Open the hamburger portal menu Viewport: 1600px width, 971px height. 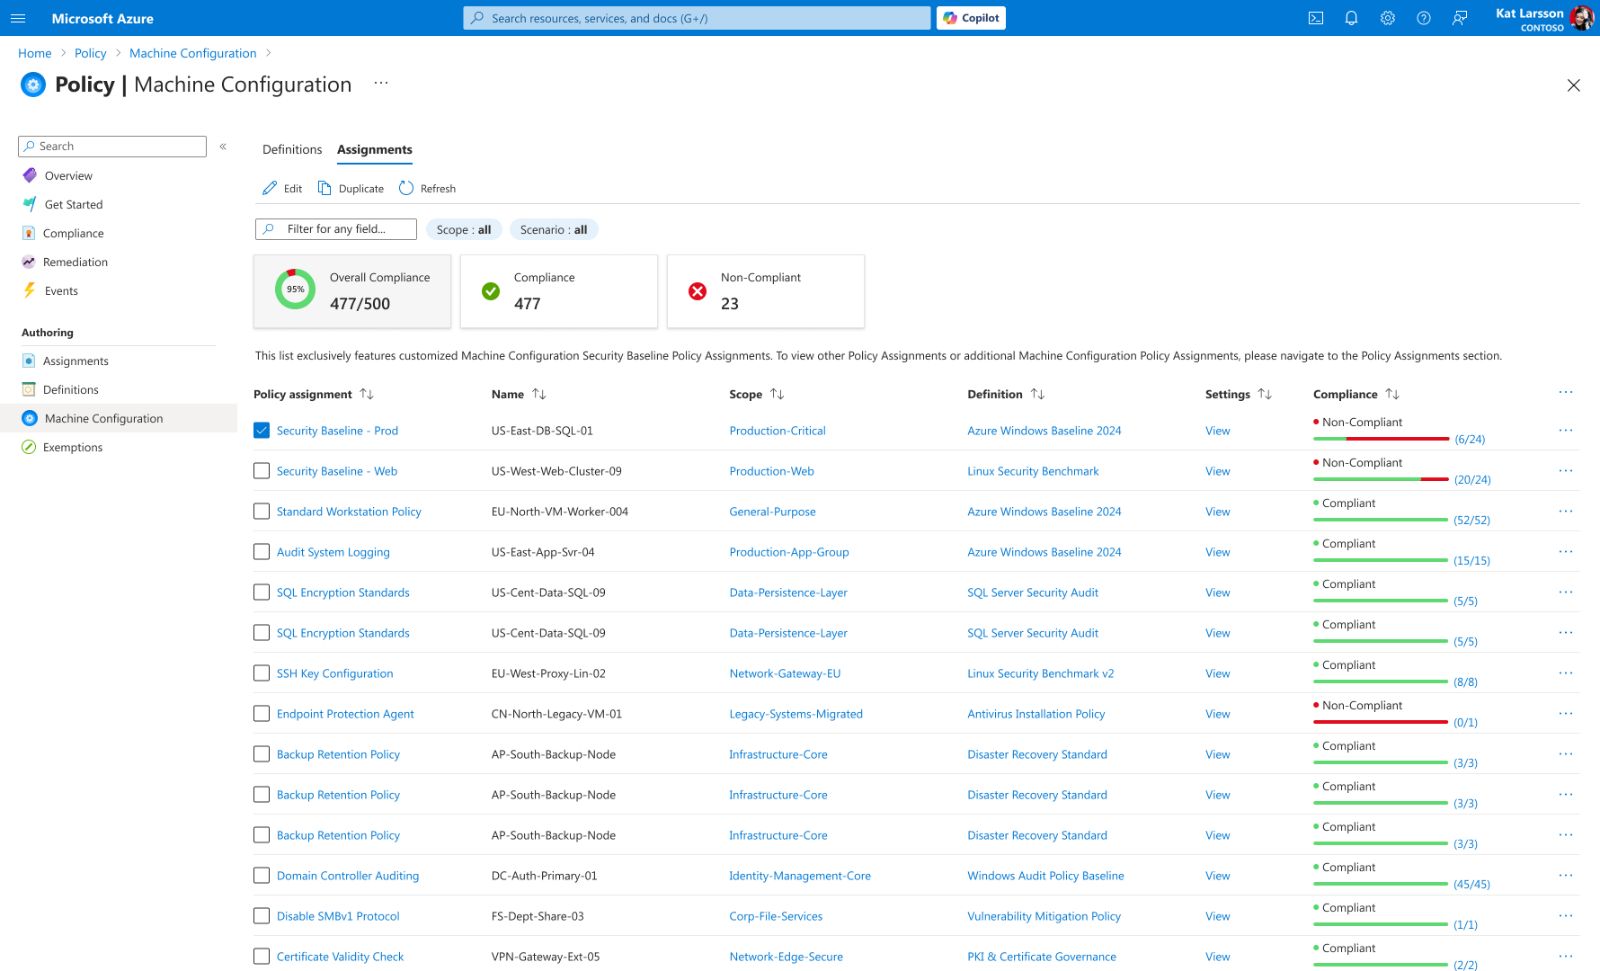coord(18,18)
